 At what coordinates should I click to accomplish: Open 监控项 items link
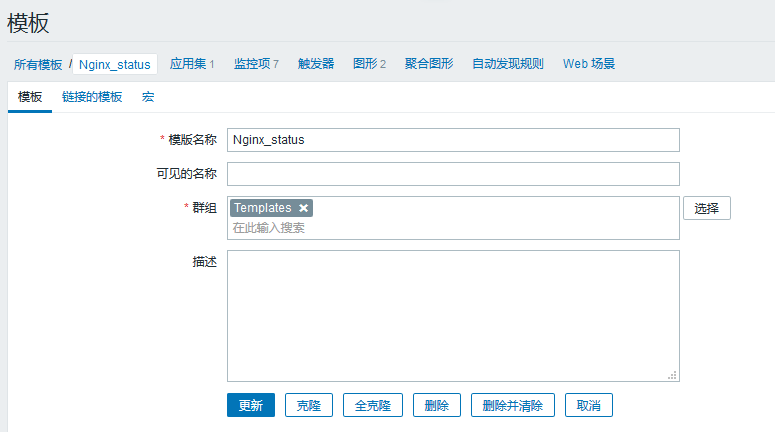(x=251, y=64)
